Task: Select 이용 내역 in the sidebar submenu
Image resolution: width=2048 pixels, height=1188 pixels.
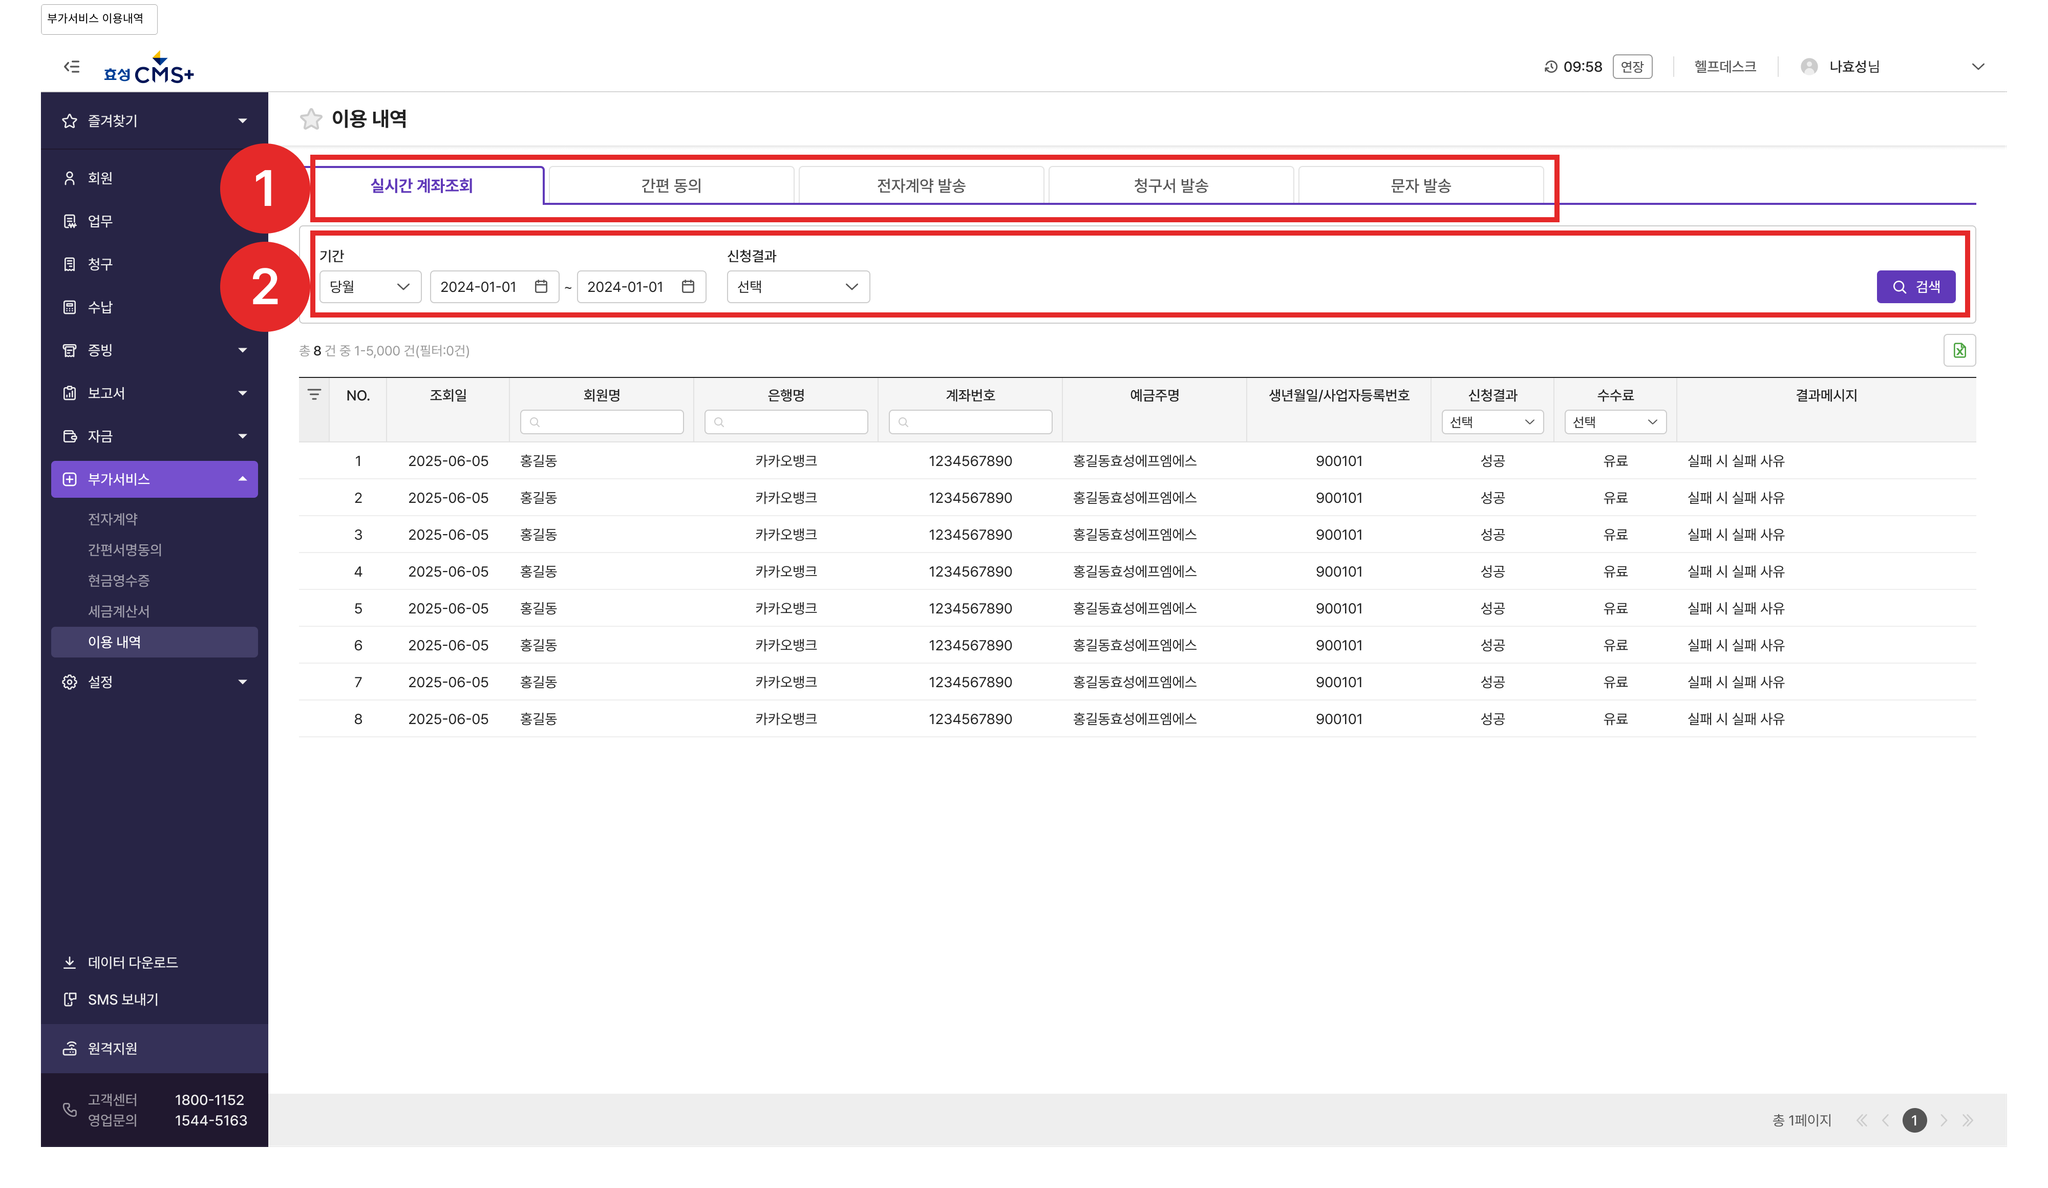Action: [154, 642]
